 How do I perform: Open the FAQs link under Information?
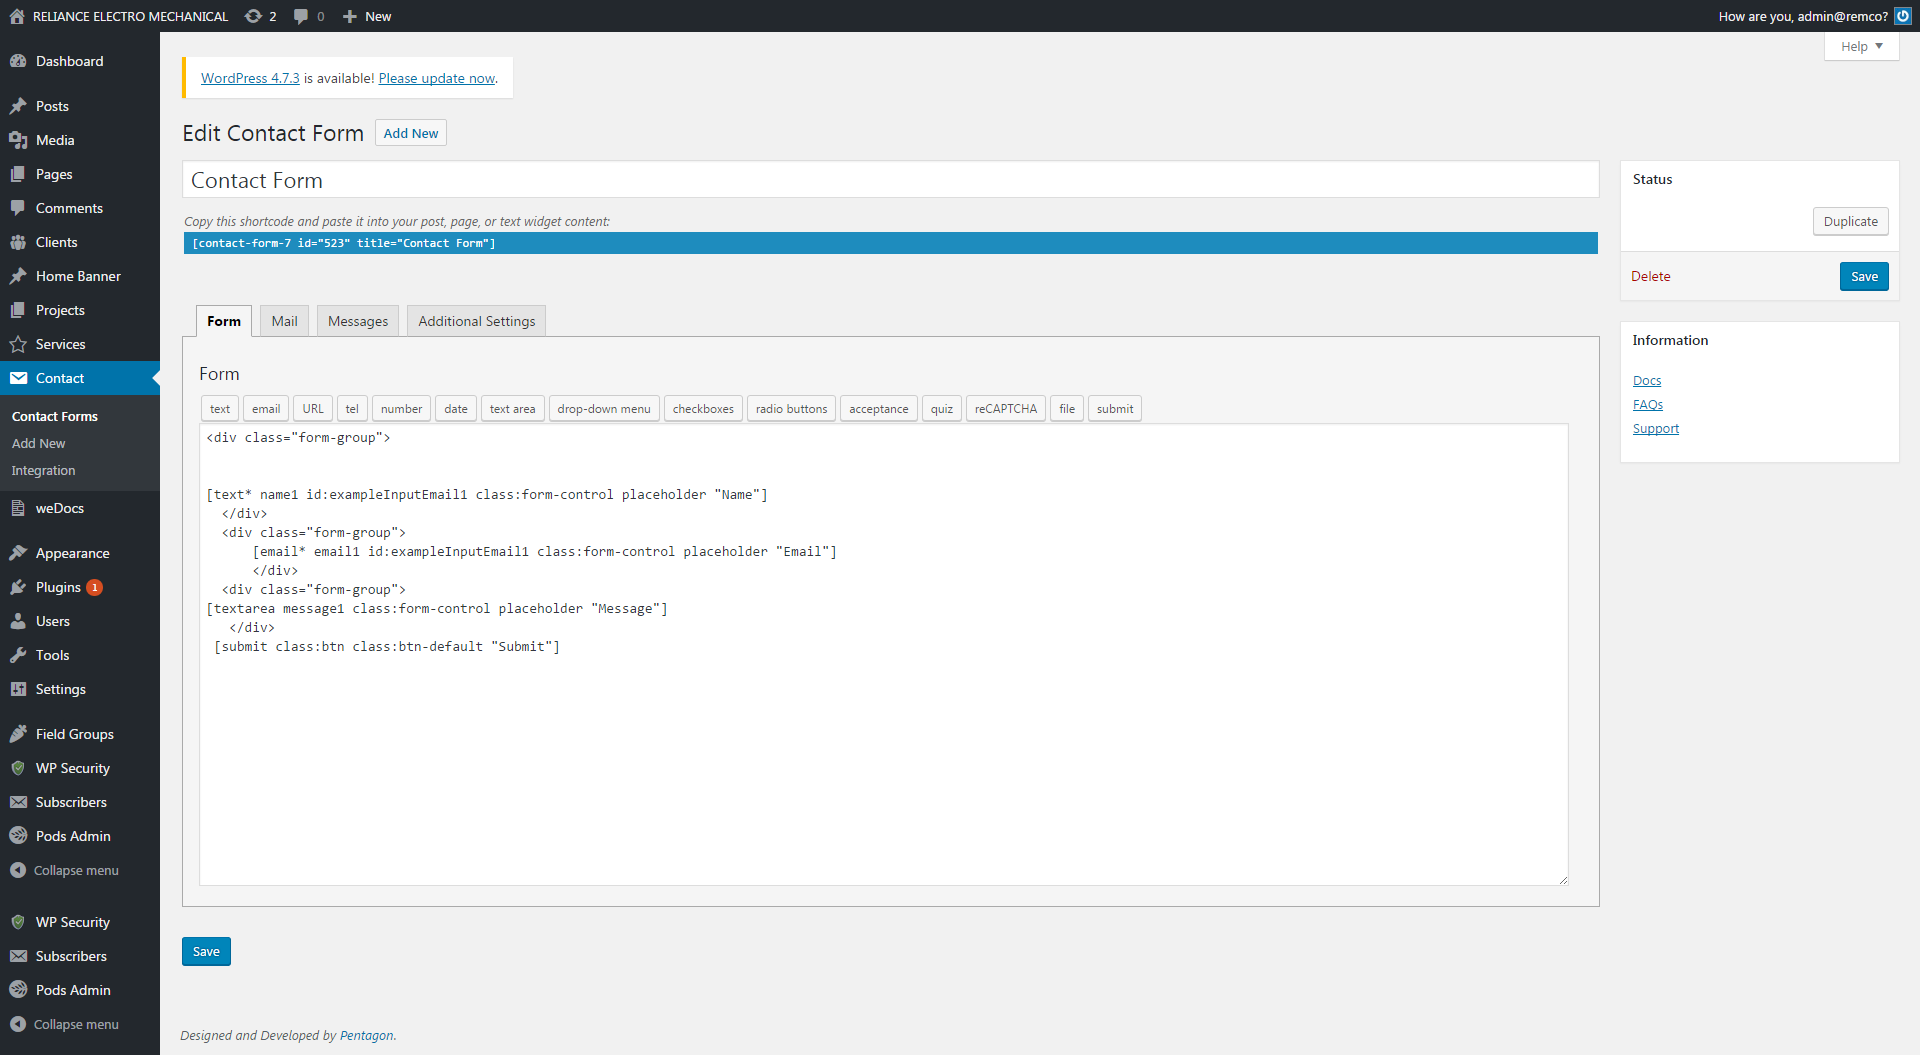coord(1648,404)
